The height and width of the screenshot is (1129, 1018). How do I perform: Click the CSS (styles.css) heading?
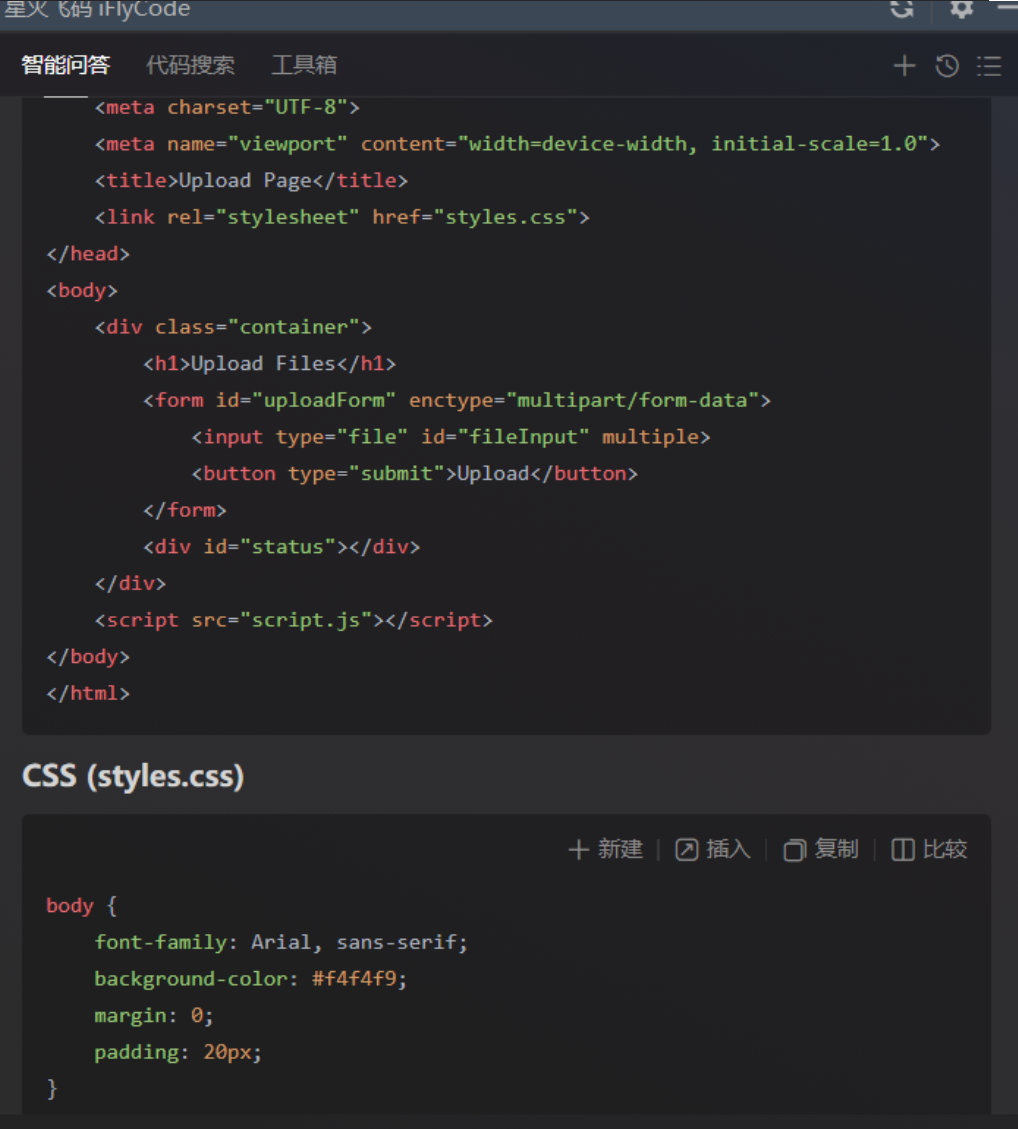pos(133,776)
